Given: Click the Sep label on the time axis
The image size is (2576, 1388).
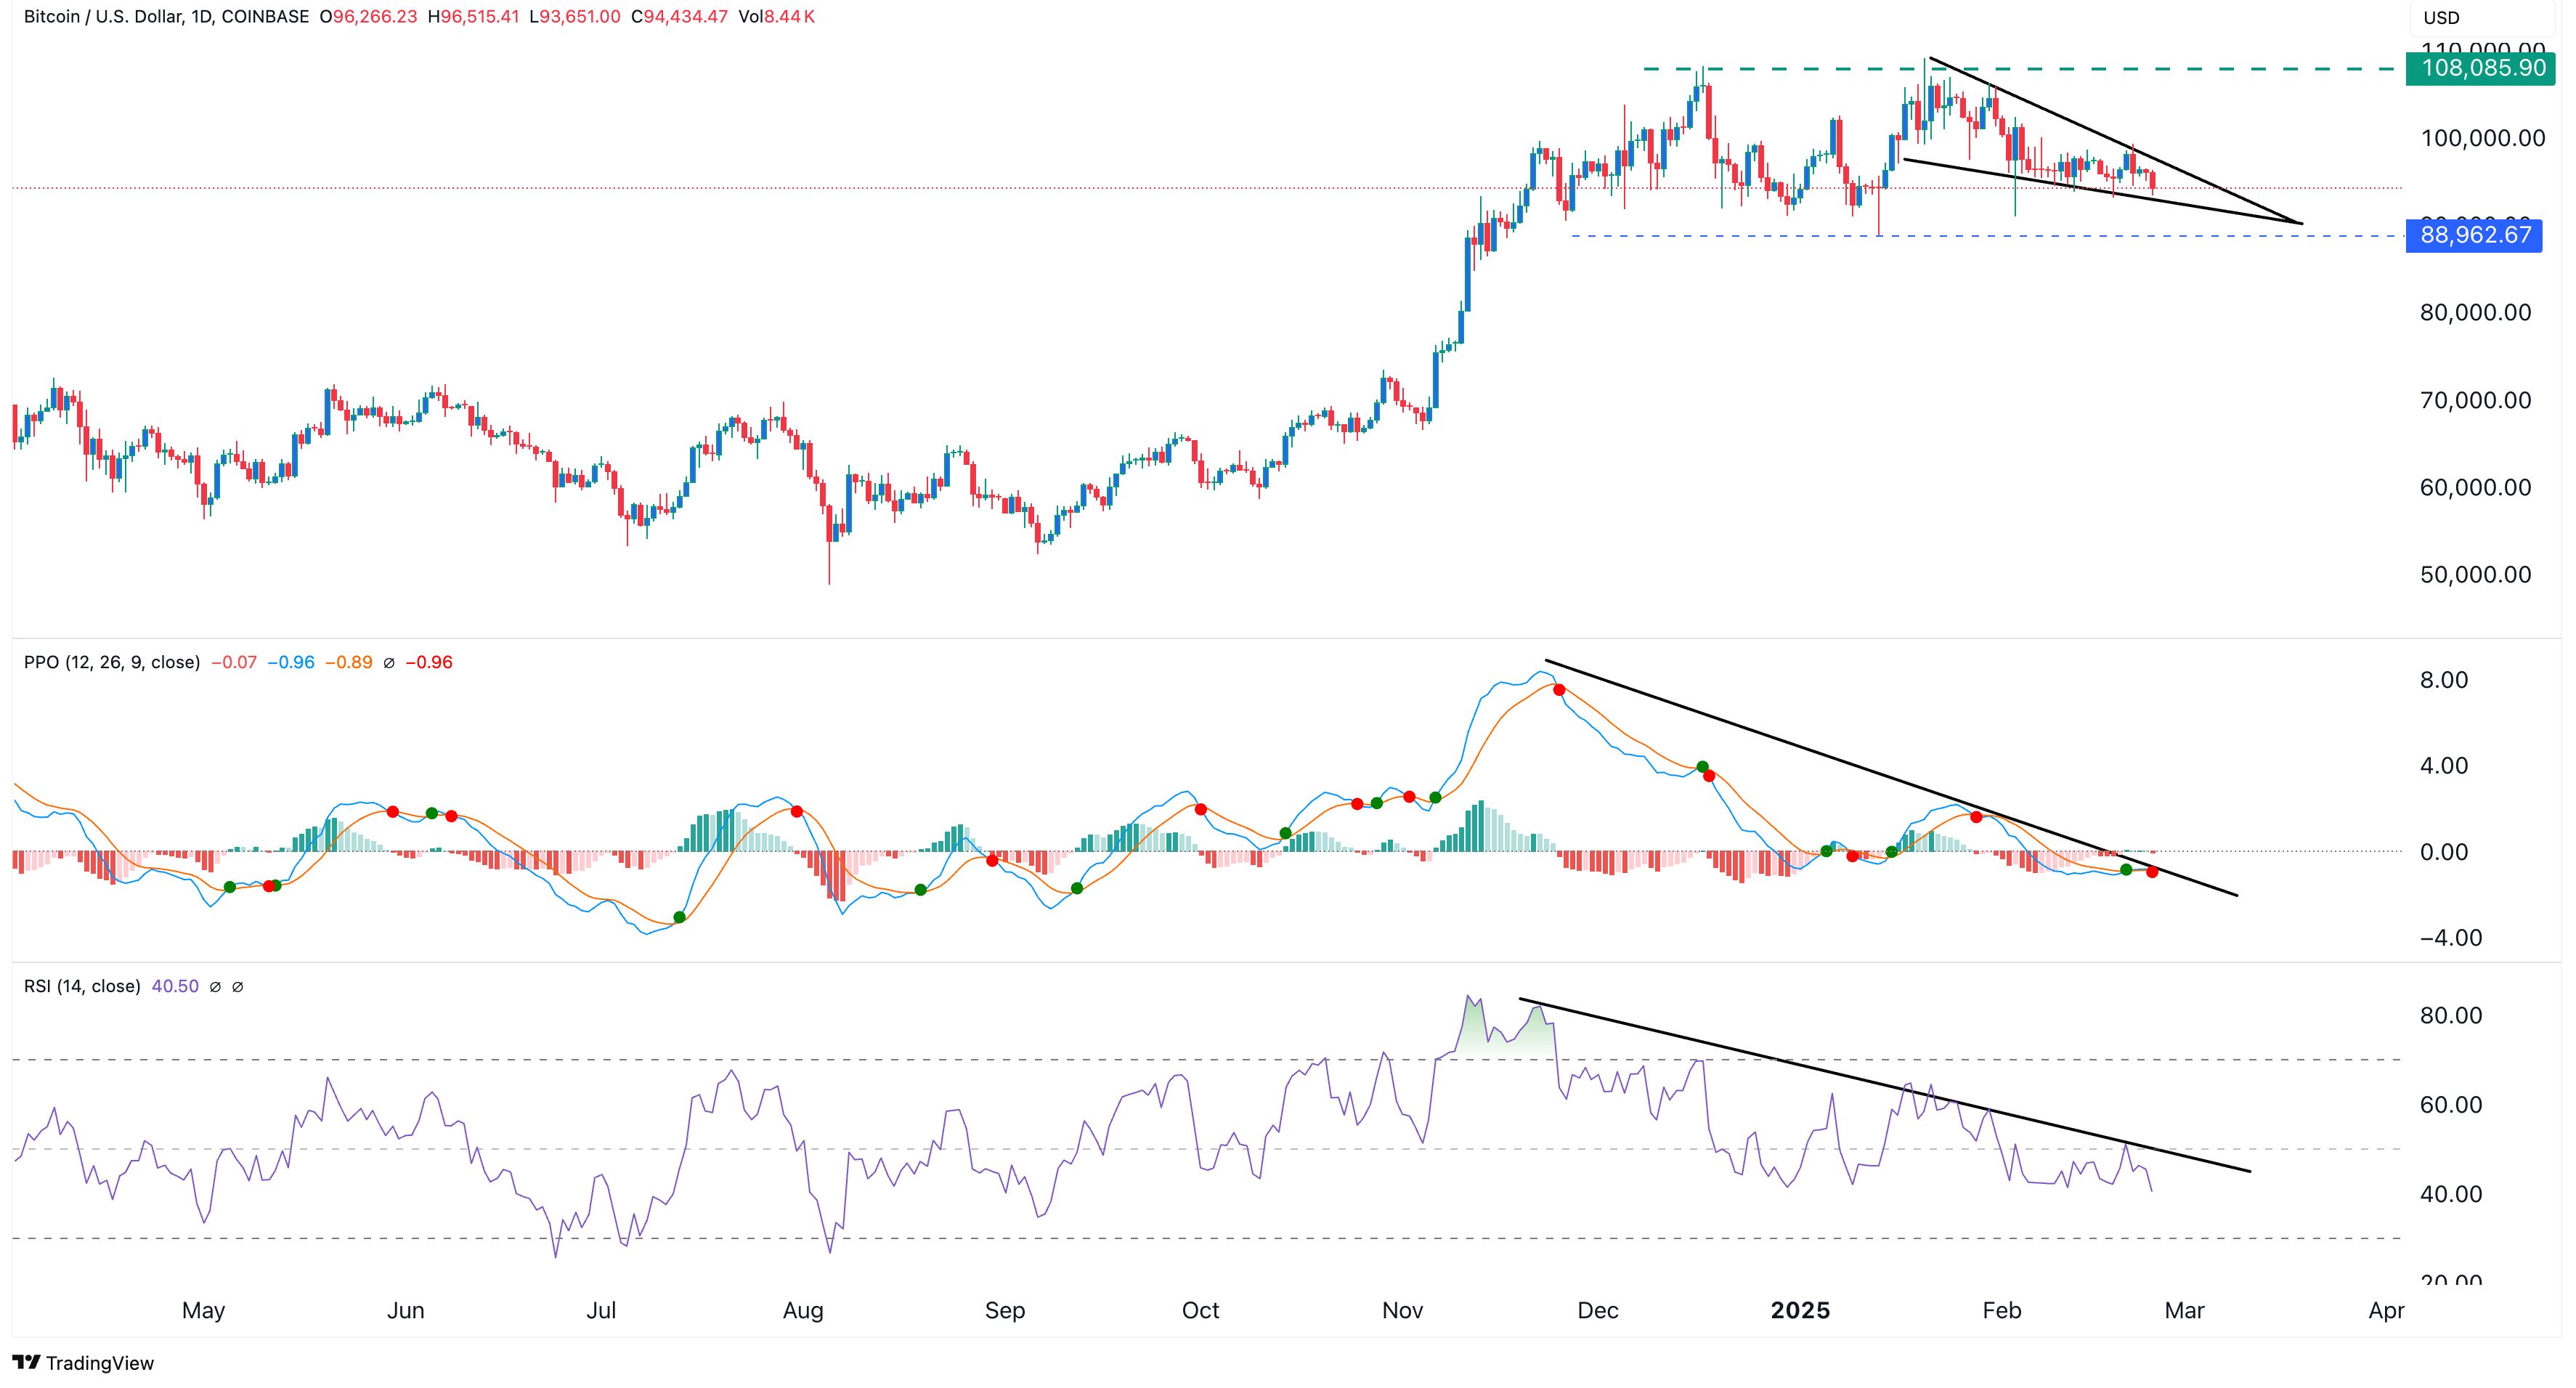Looking at the screenshot, I should tap(1005, 1311).
